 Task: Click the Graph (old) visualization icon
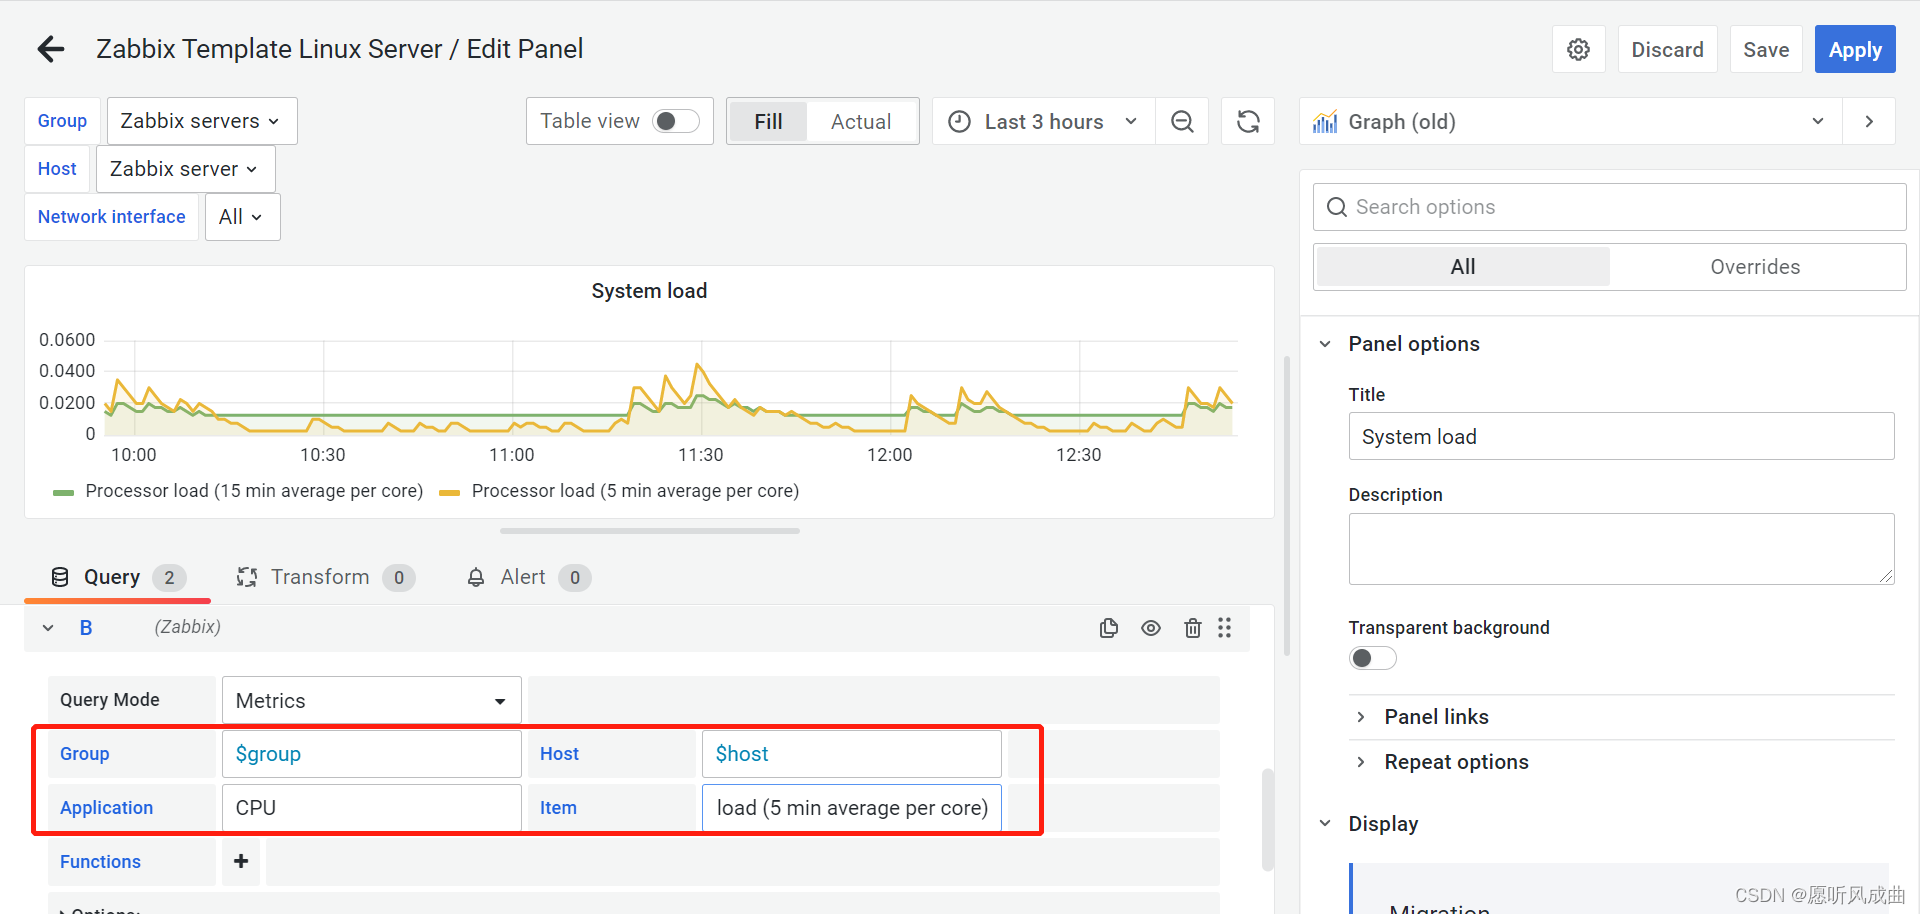click(x=1325, y=121)
